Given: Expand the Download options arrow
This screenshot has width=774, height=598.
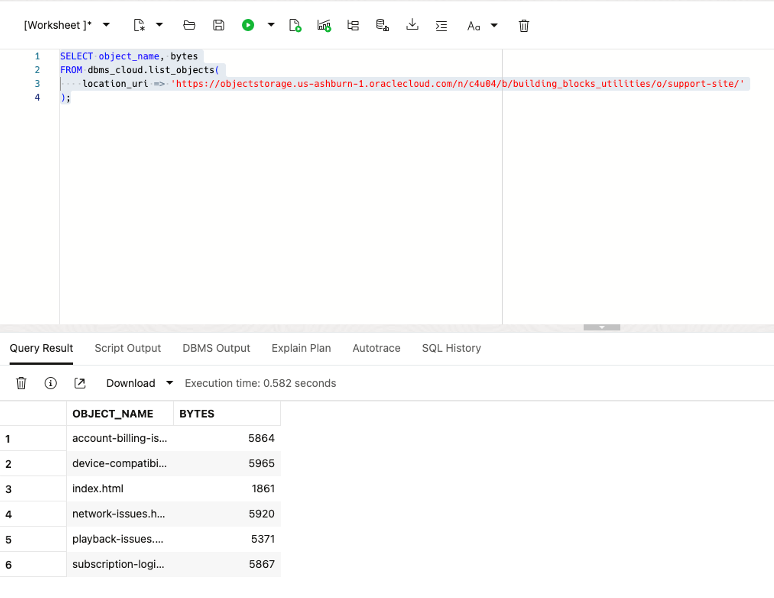Looking at the screenshot, I should (169, 383).
